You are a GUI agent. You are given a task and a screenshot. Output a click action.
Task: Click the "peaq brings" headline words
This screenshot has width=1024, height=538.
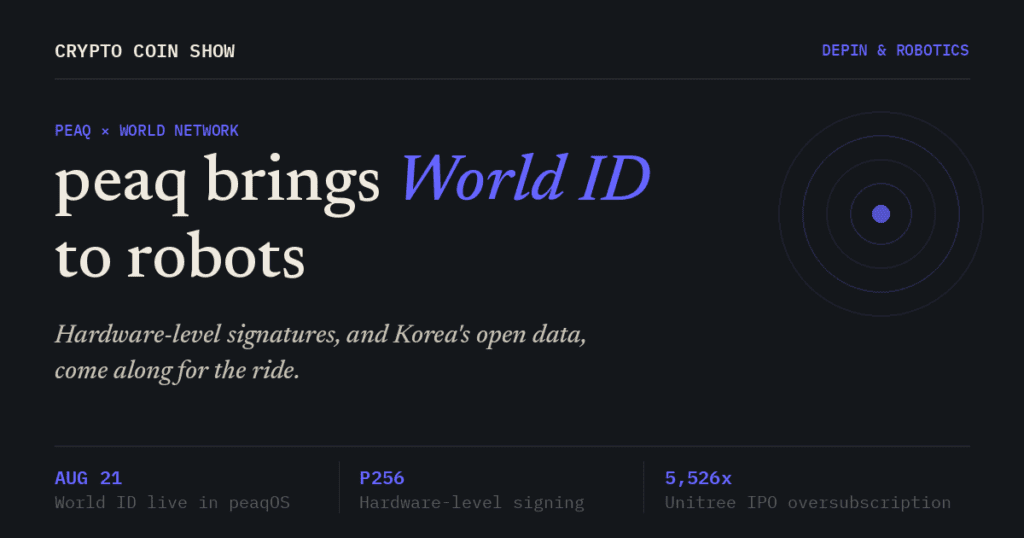coord(217,183)
